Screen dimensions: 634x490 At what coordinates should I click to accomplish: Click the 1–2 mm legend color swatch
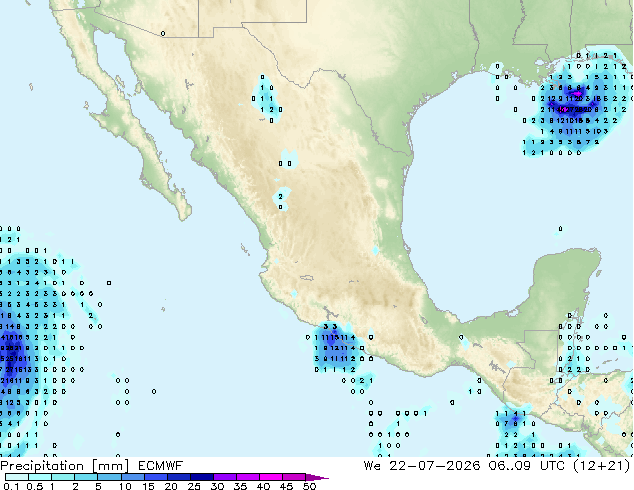(x=63, y=477)
